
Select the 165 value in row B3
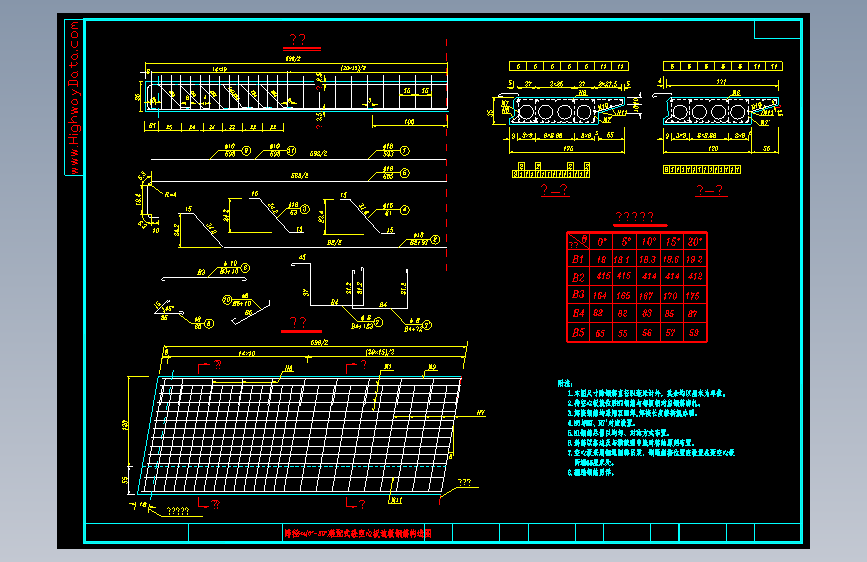point(623,296)
